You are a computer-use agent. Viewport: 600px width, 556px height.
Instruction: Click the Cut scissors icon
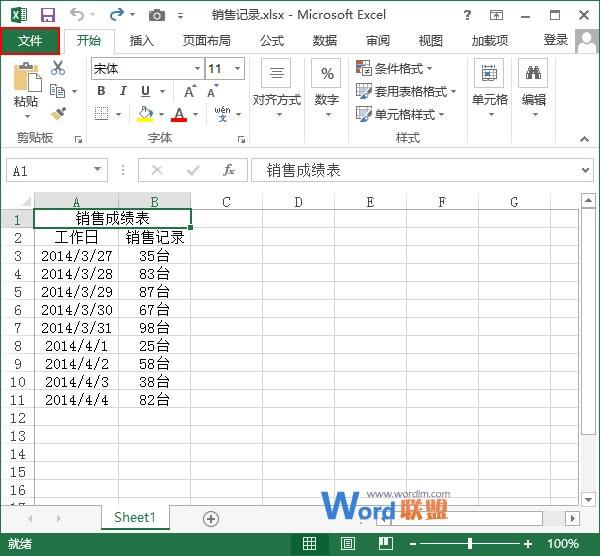pos(58,68)
